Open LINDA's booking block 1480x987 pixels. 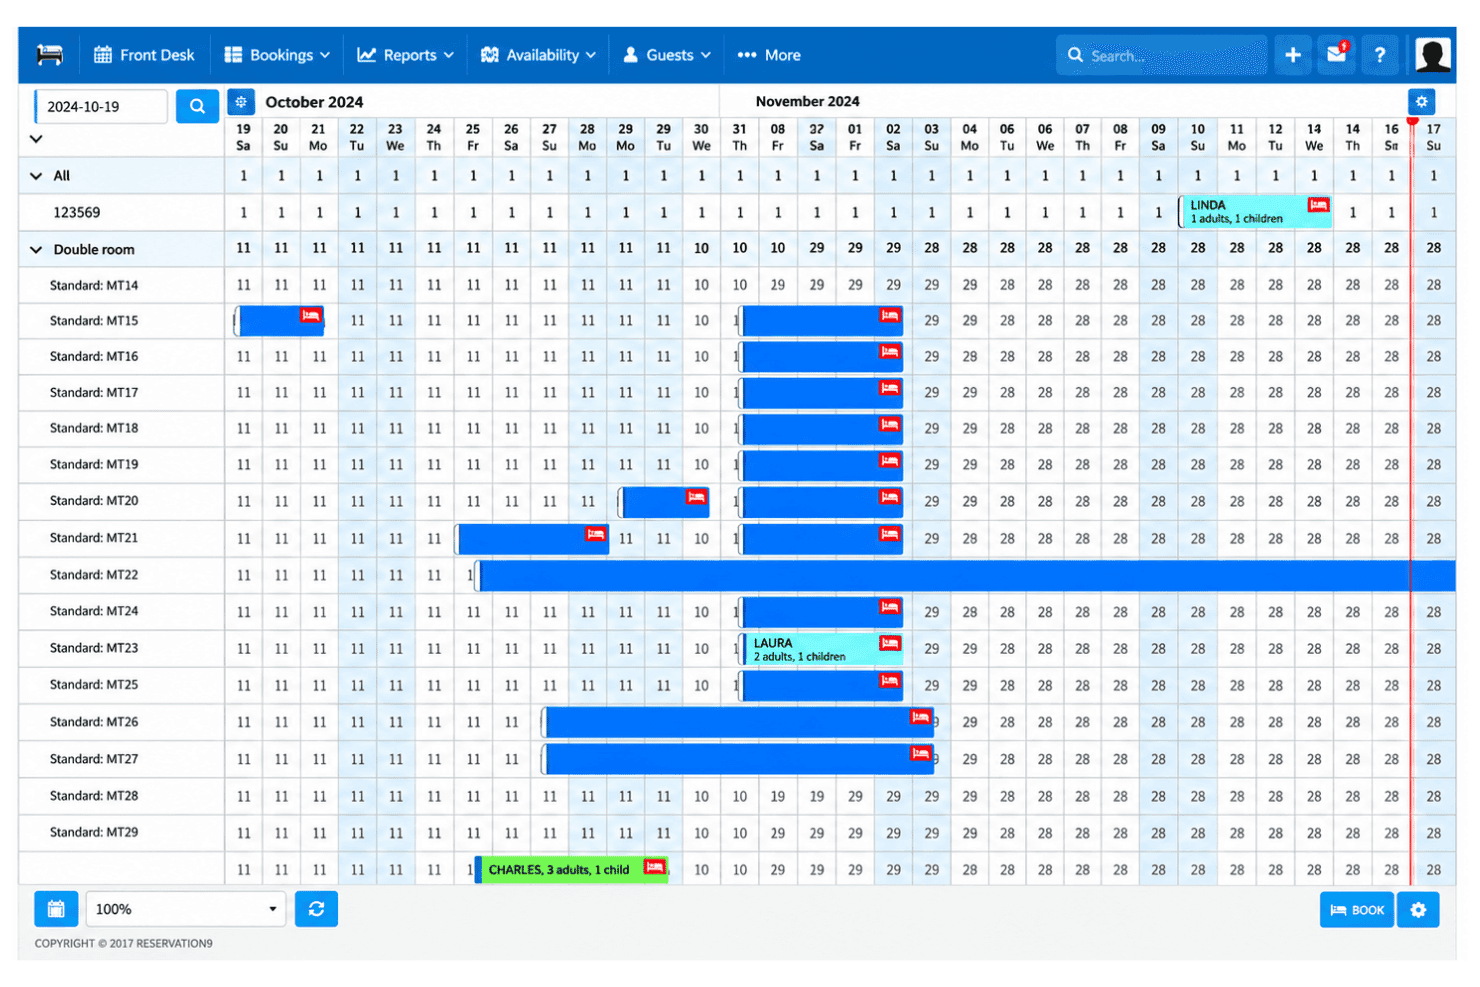[x=1255, y=212]
